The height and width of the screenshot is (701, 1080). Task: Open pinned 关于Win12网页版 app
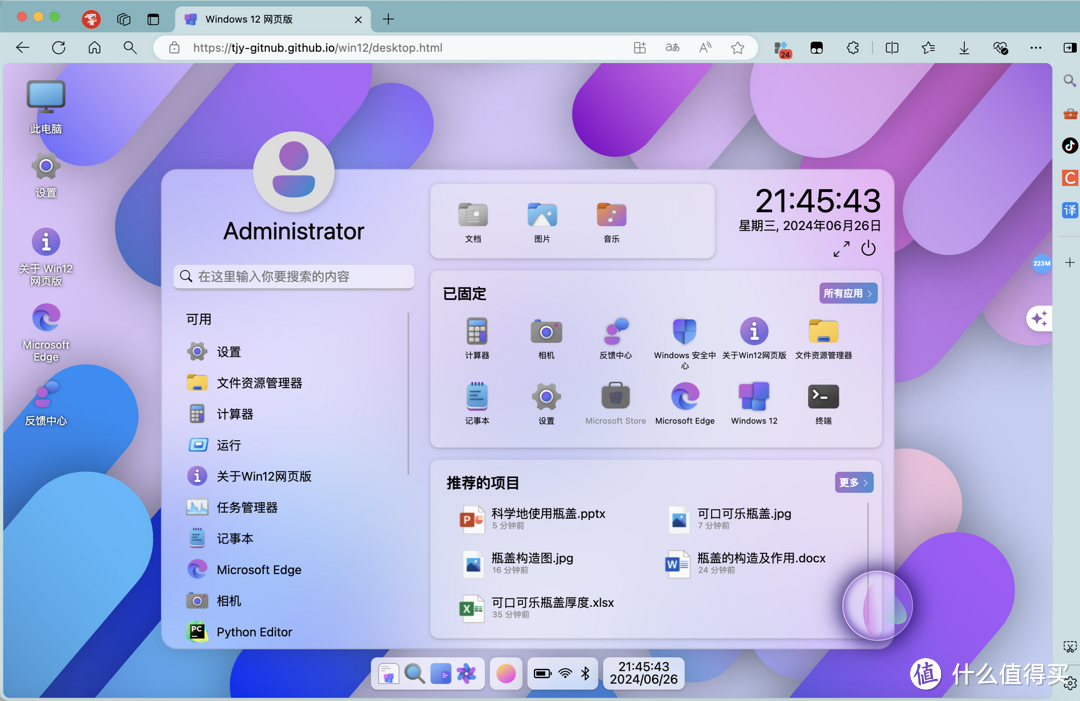pyautogui.click(x=754, y=338)
